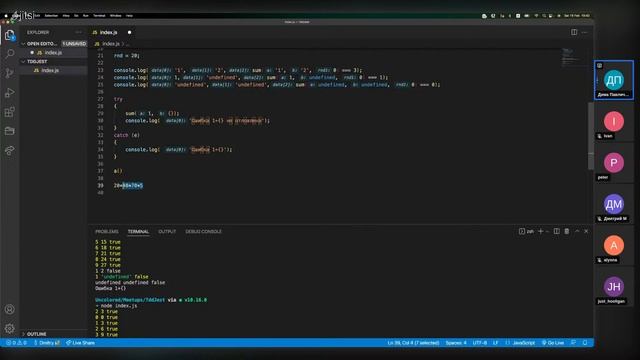Open the Terminal menu in the menu bar
The image size is (640, 360).
pos(99,16)
